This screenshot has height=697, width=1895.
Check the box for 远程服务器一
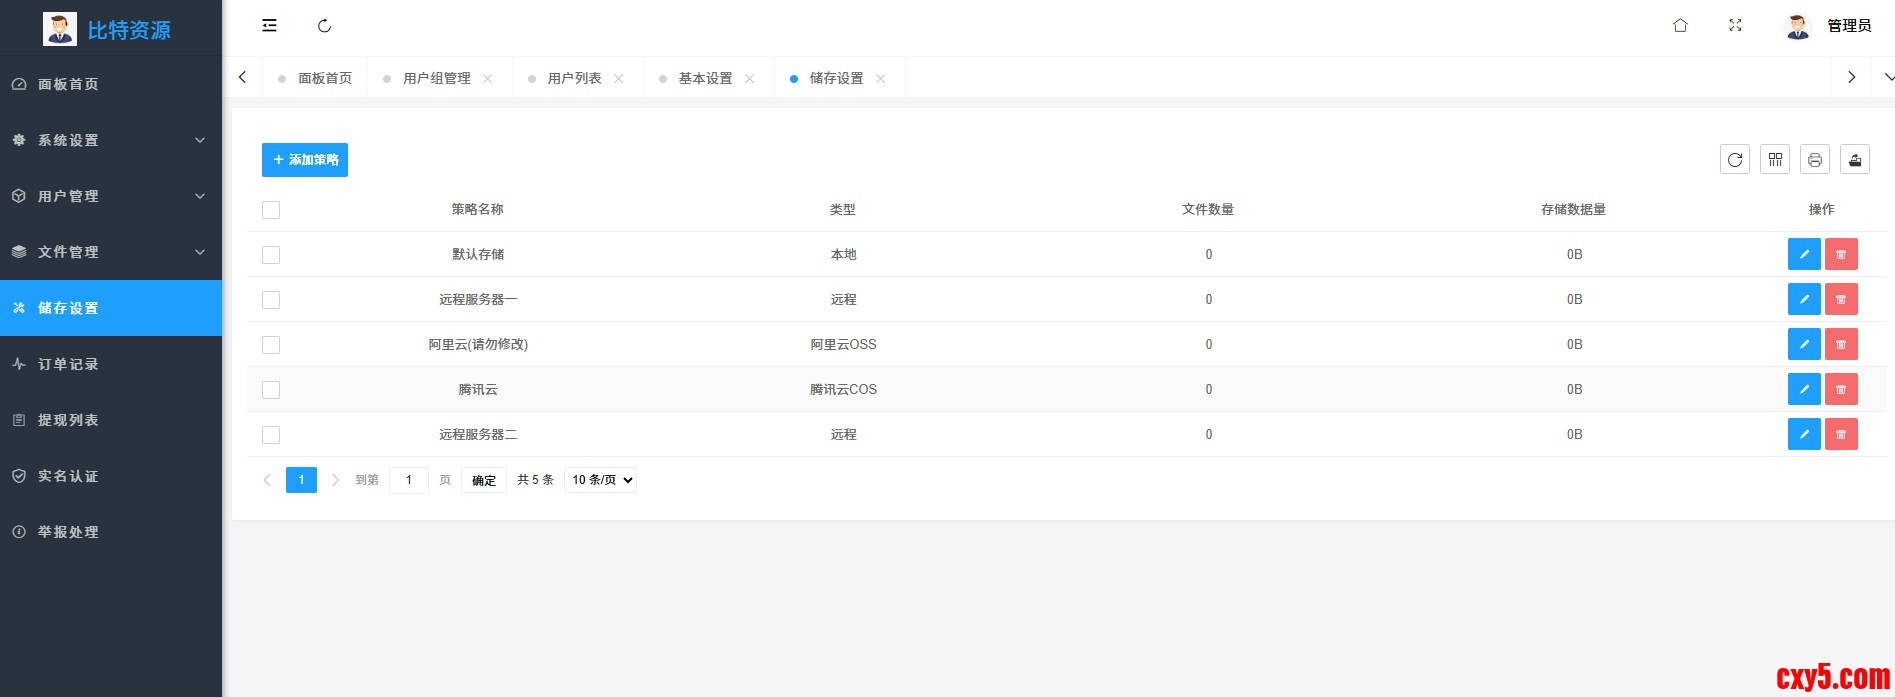pyautogui.click(x=271, y=300)
